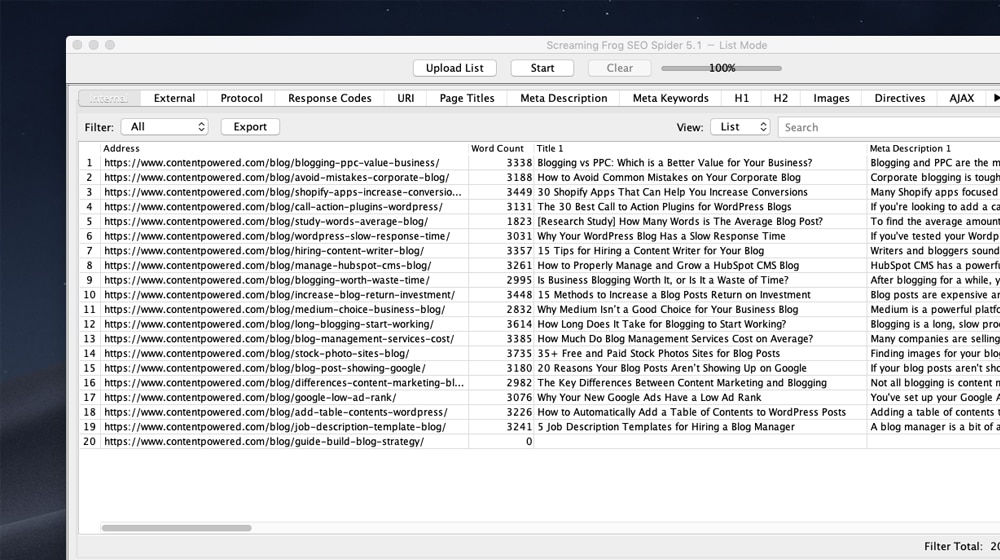Select the job-description-template-blog URL
The image size is (1000, 560).
coord(275,427)
